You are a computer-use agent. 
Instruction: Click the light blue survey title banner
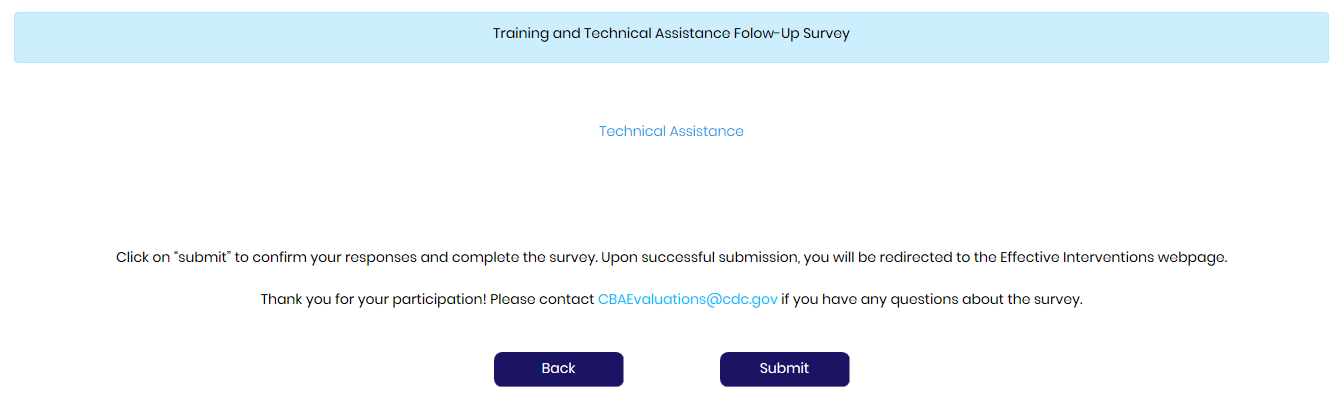click(300, 38)
